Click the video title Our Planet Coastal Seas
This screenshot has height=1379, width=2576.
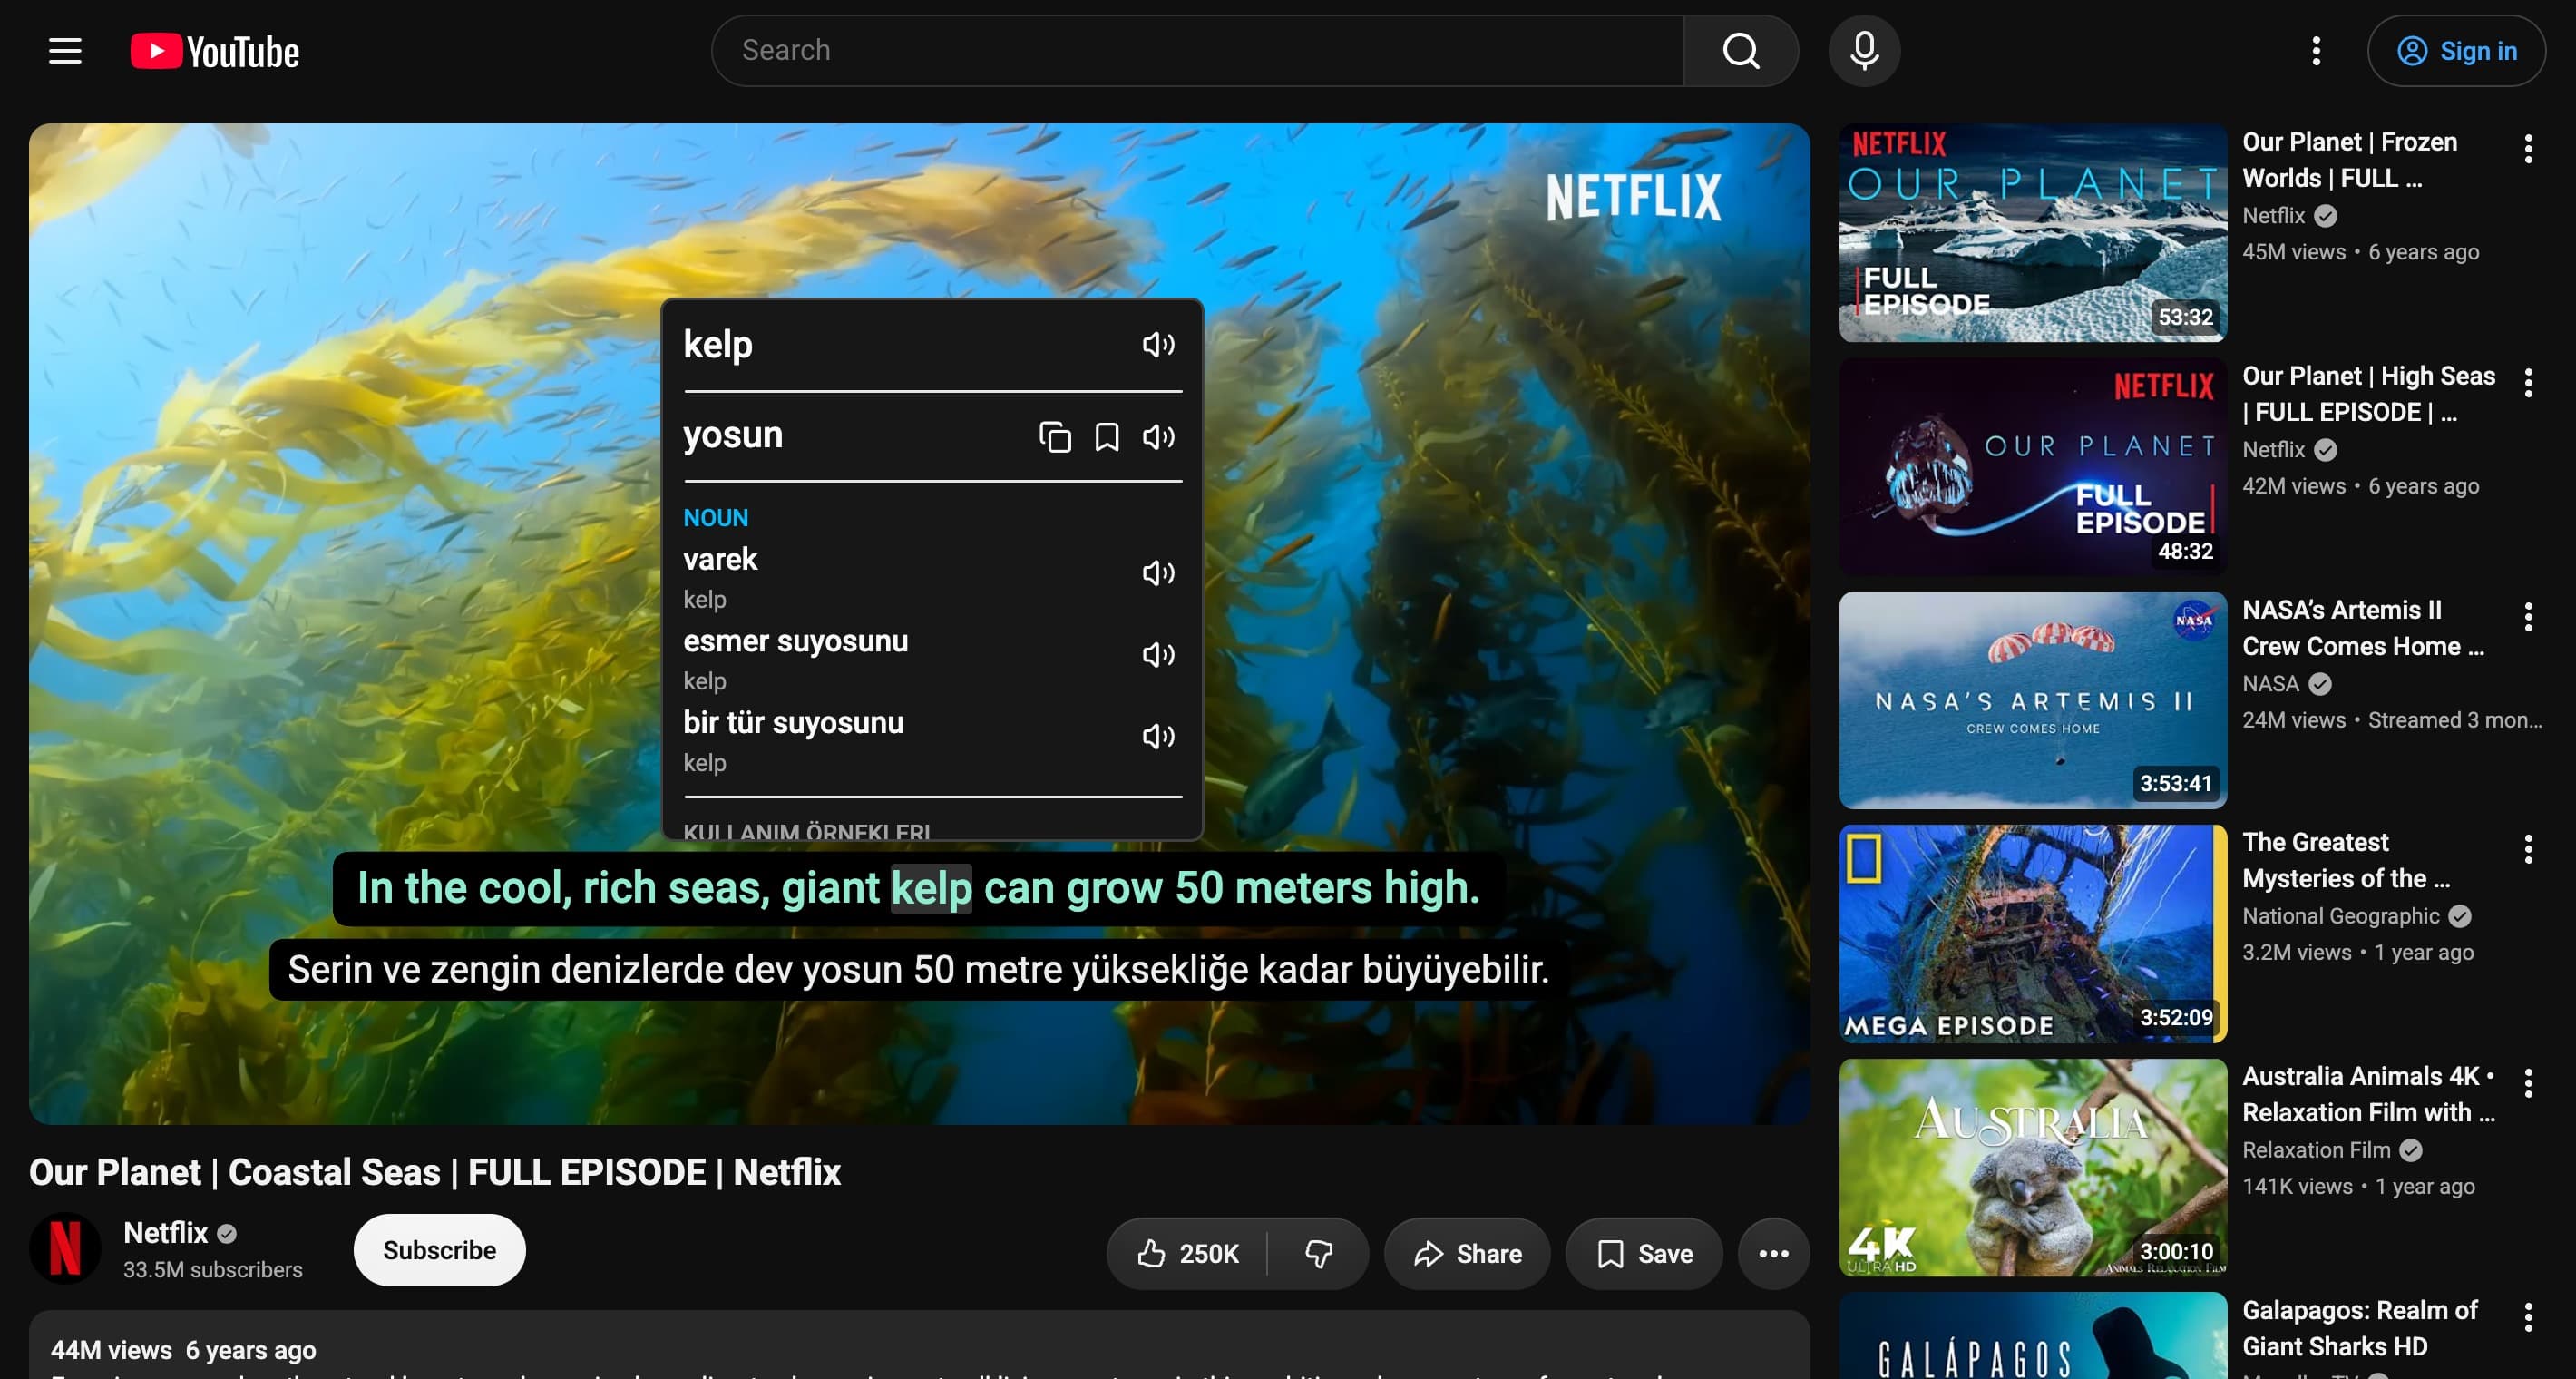pos(435,1172)
